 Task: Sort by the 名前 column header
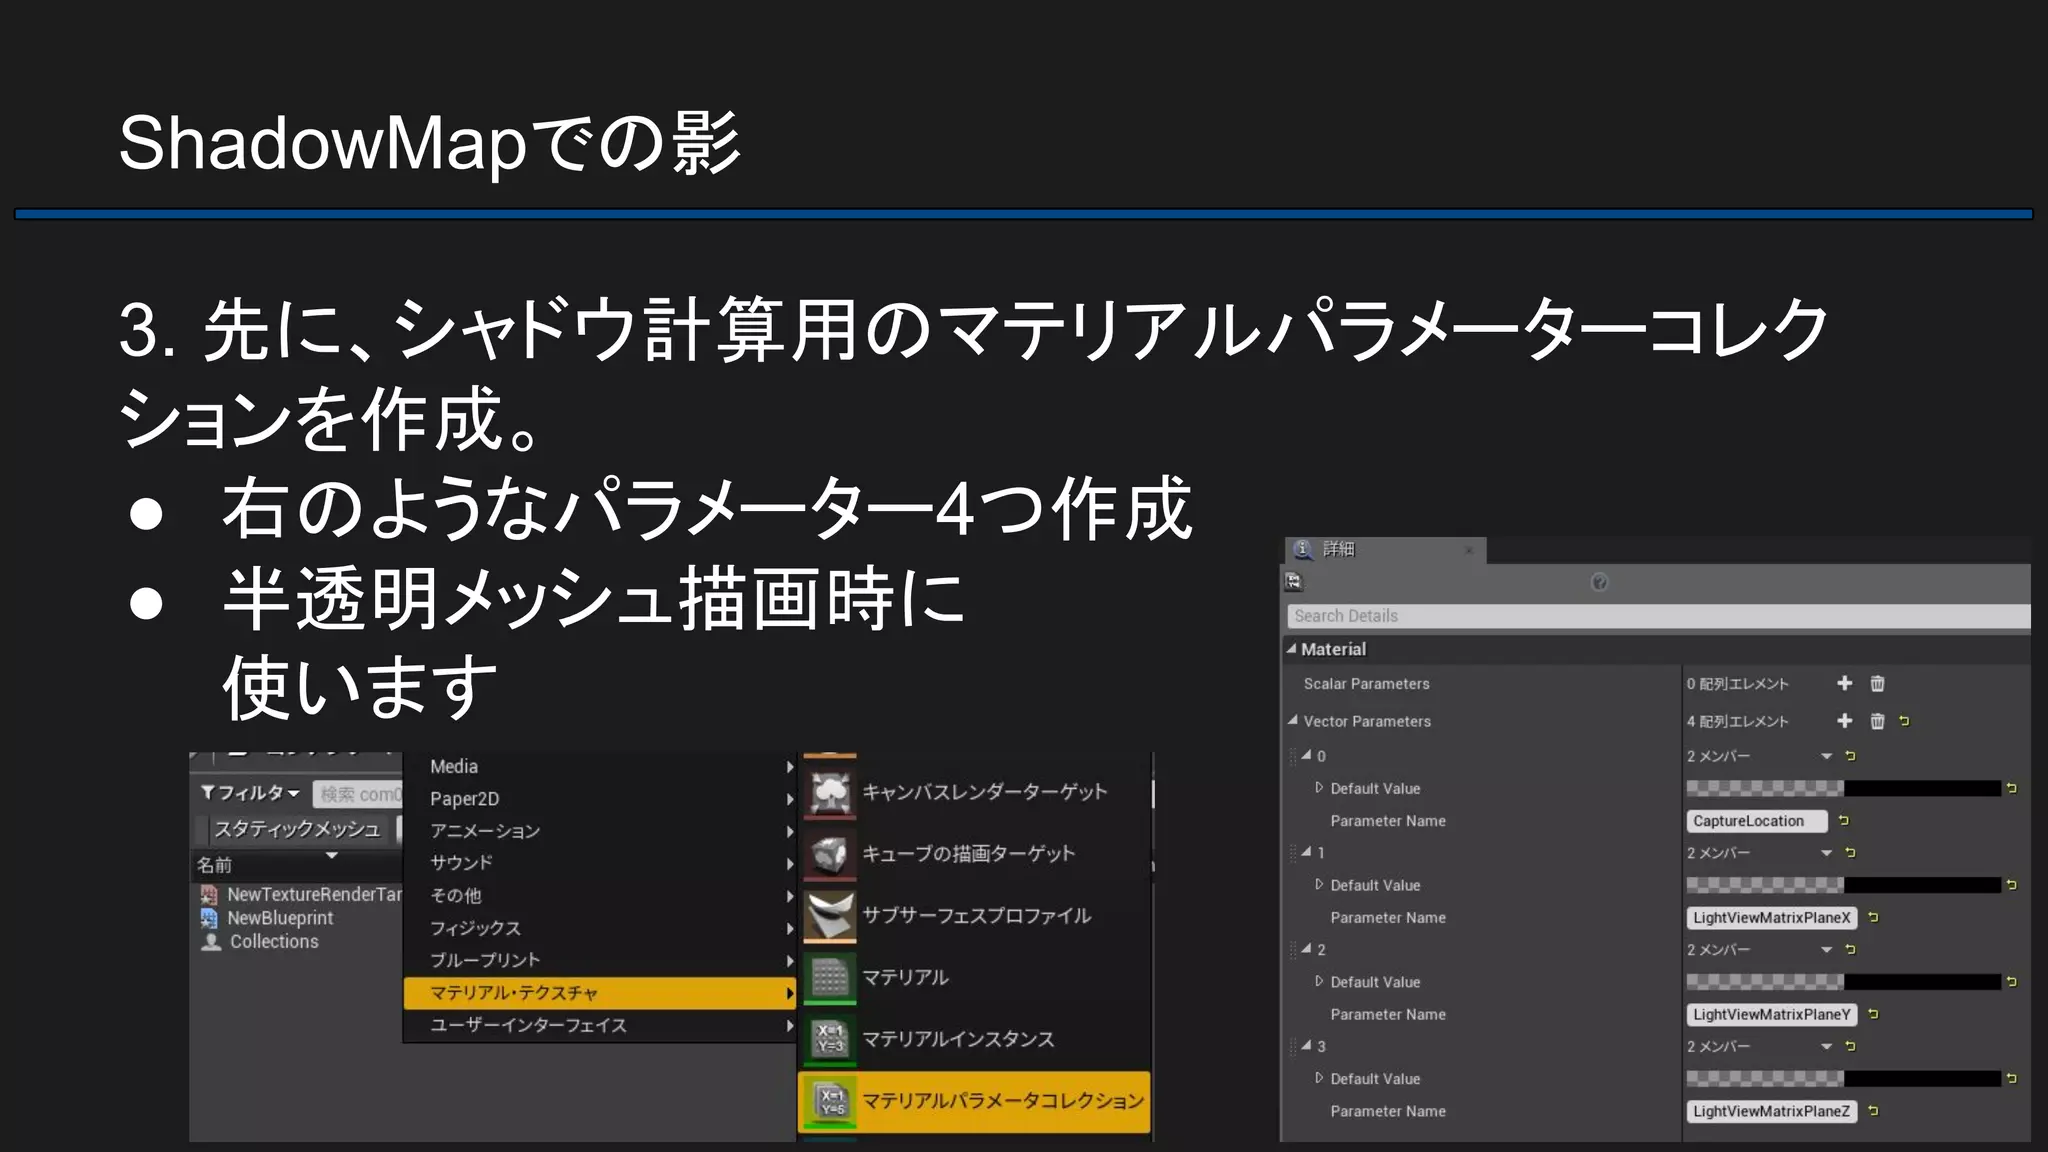point(214,865)
